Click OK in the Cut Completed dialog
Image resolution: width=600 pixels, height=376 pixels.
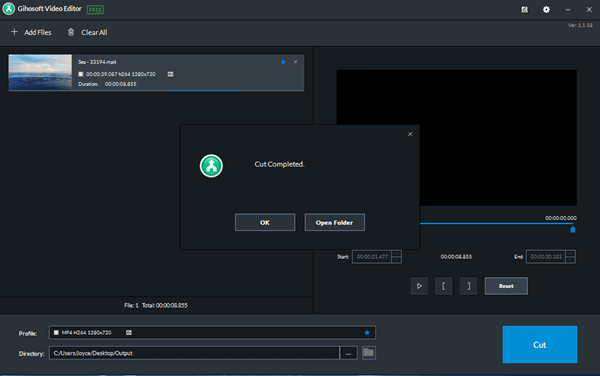(x=265, y=222)
